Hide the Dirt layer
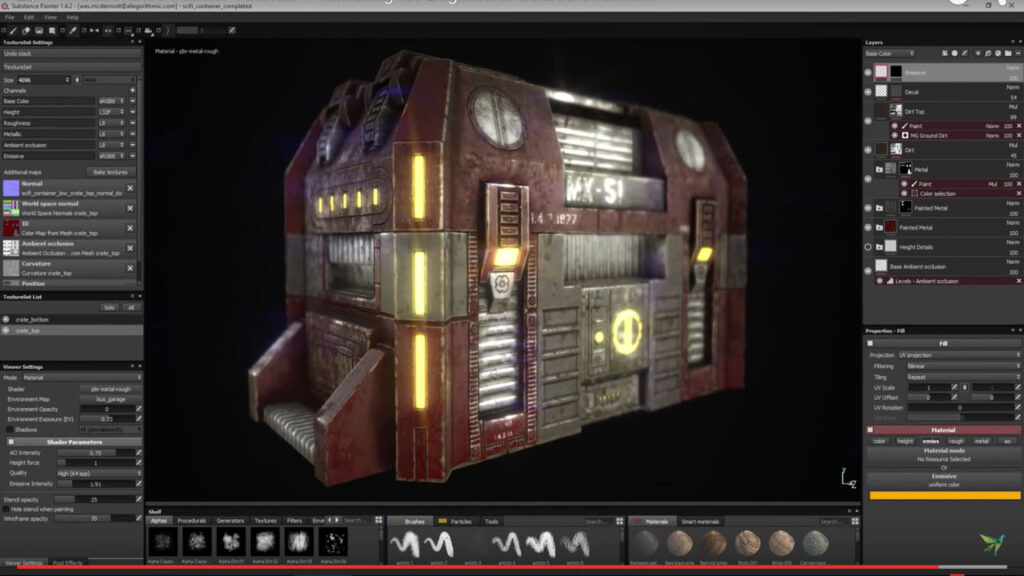This screenshot has height=576, width=1024. coord(868,150)
